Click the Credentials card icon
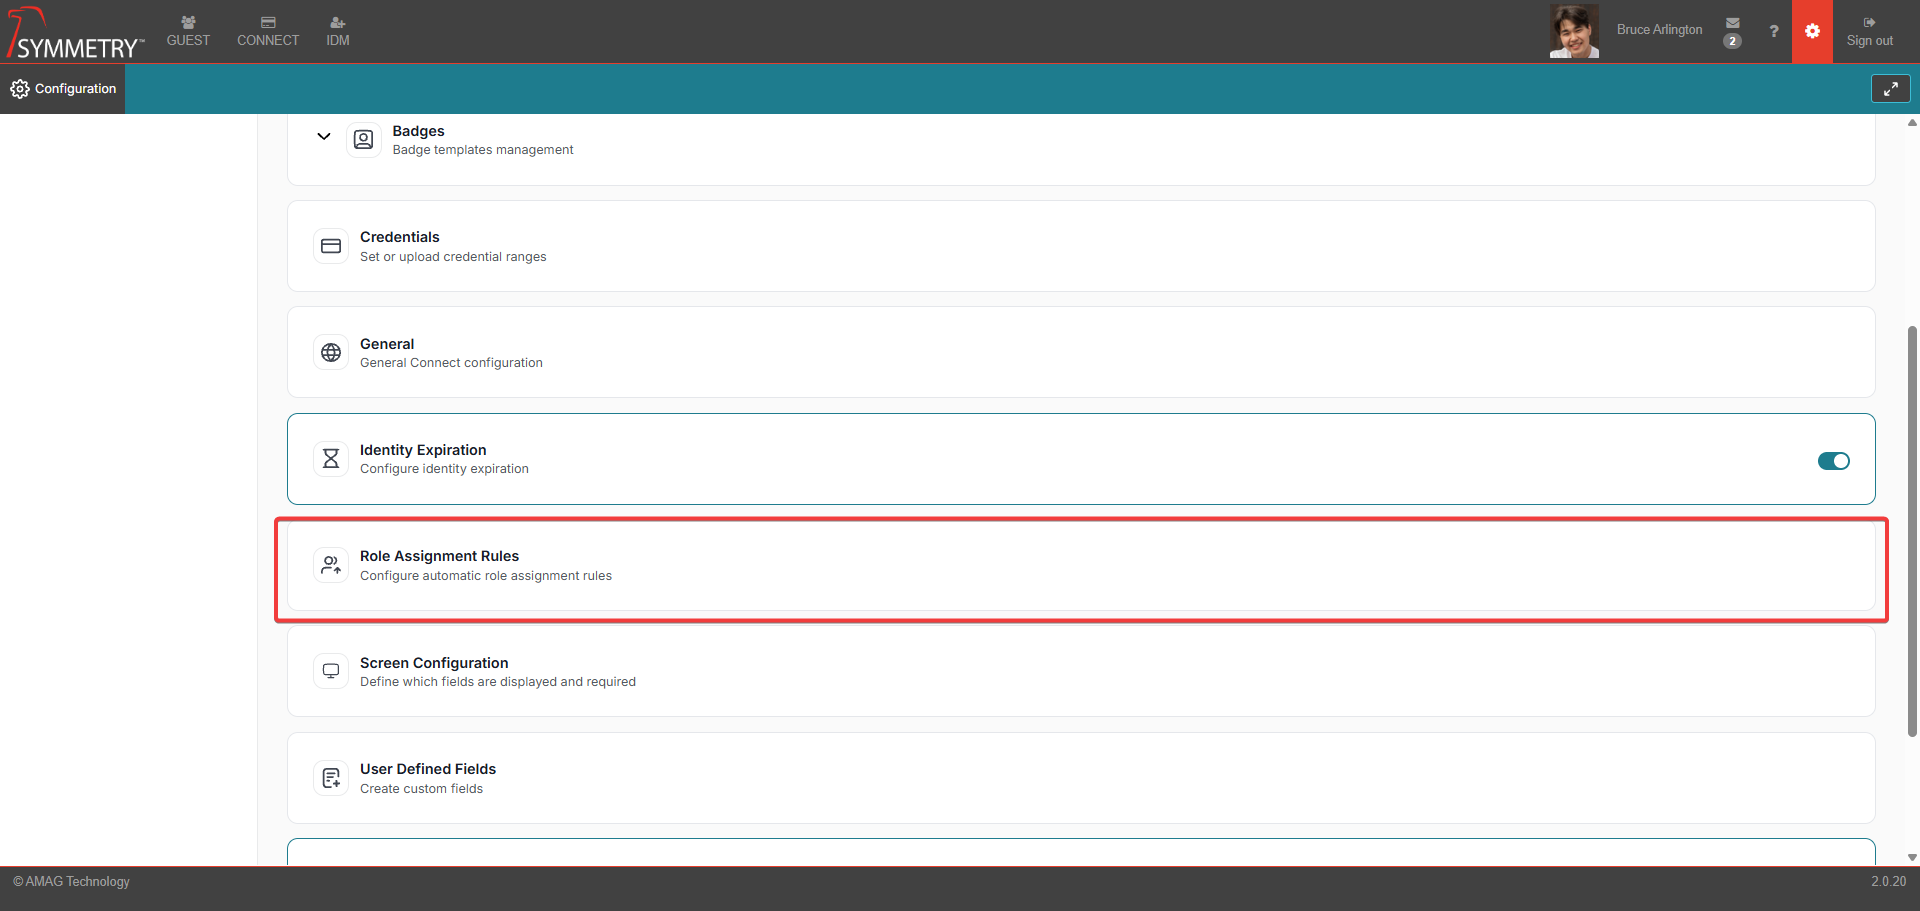The width and height of the screenshot is (1920, 911). (331, 246)
